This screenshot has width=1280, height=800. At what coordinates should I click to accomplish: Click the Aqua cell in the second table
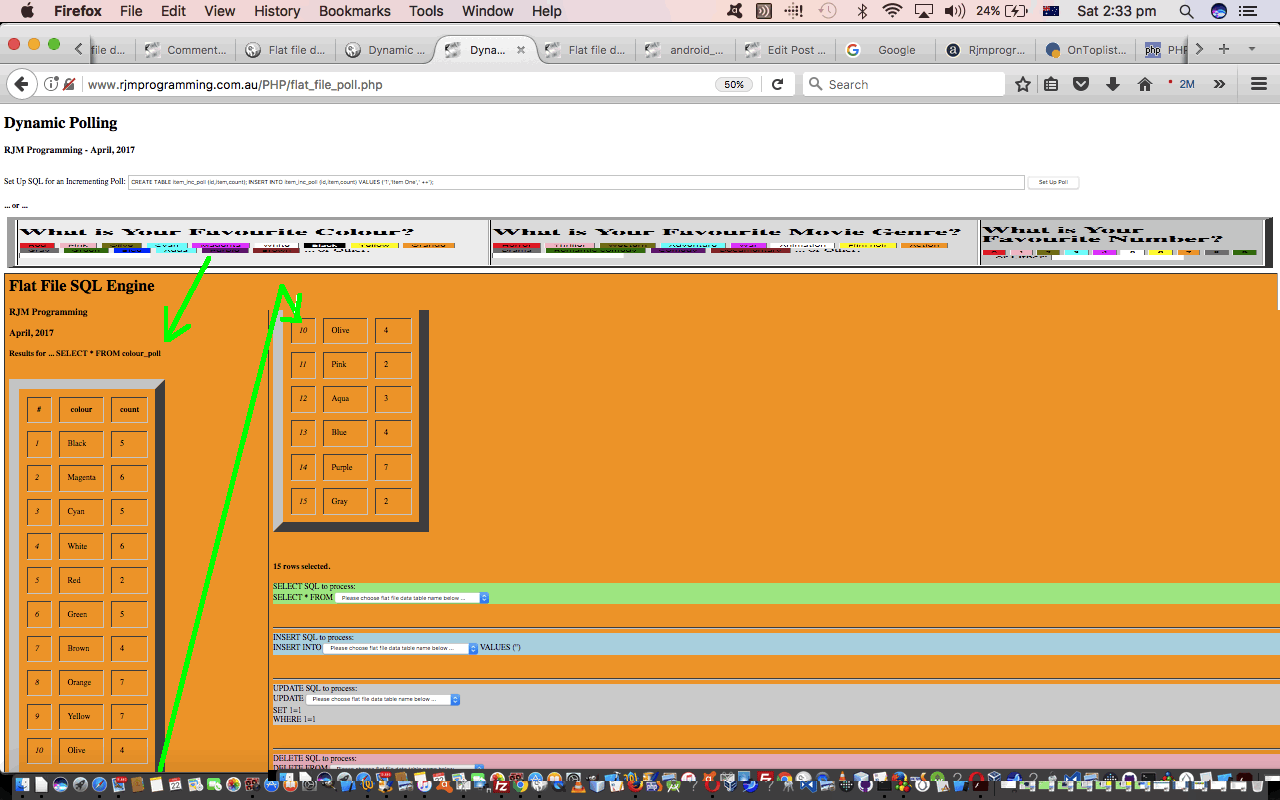click(x=345, y=399)
